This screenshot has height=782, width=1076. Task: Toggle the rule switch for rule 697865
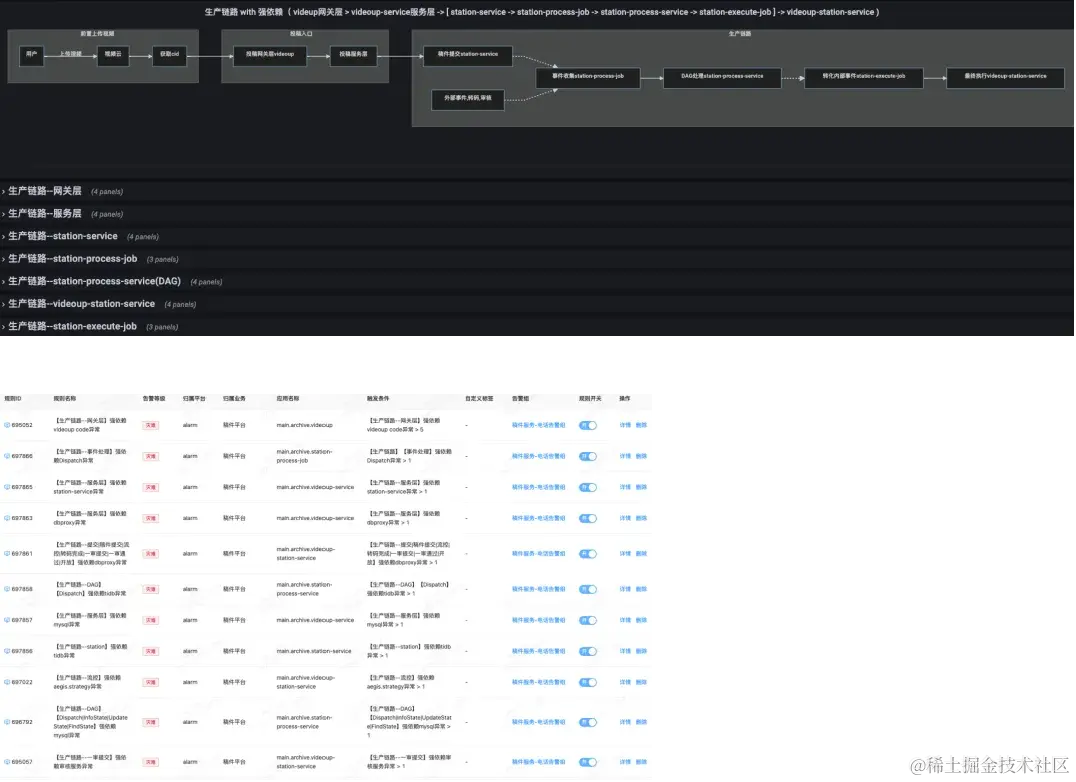588,487
